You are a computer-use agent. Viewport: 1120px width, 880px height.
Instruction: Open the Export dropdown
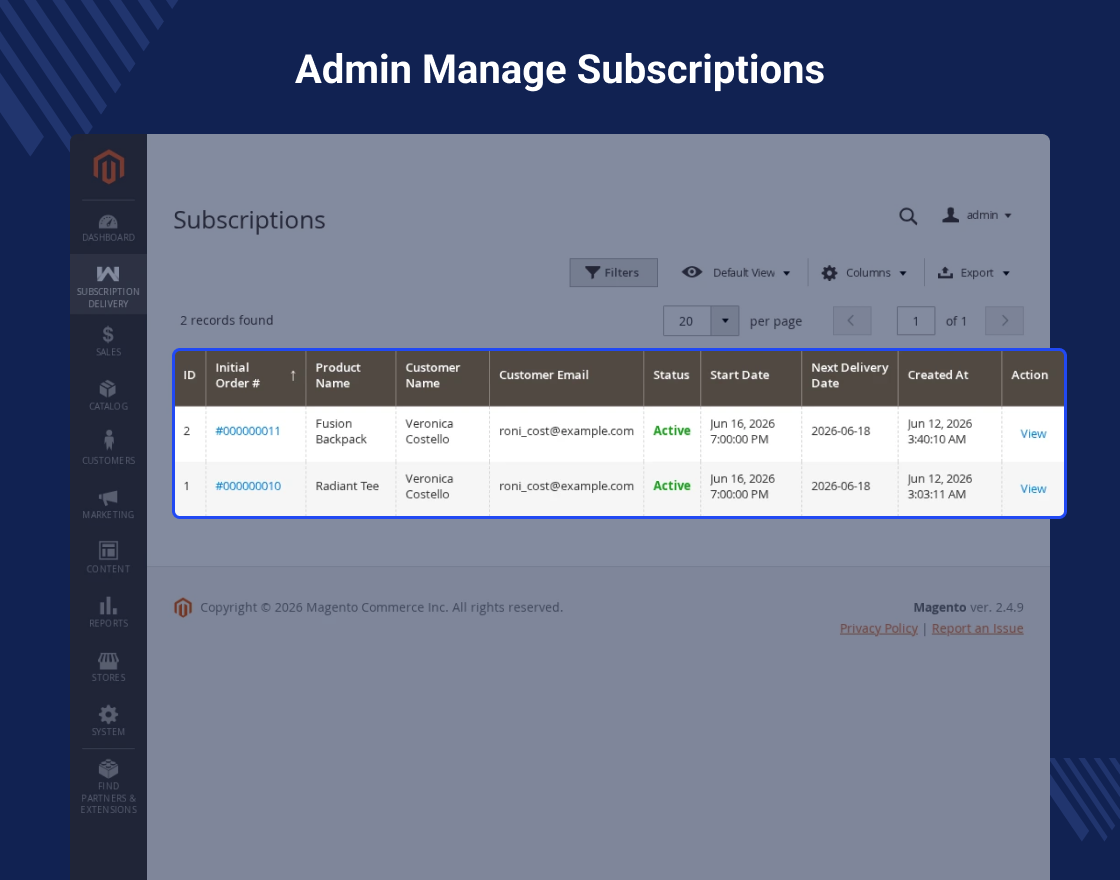pyautogui.click(x=974, y=273)
